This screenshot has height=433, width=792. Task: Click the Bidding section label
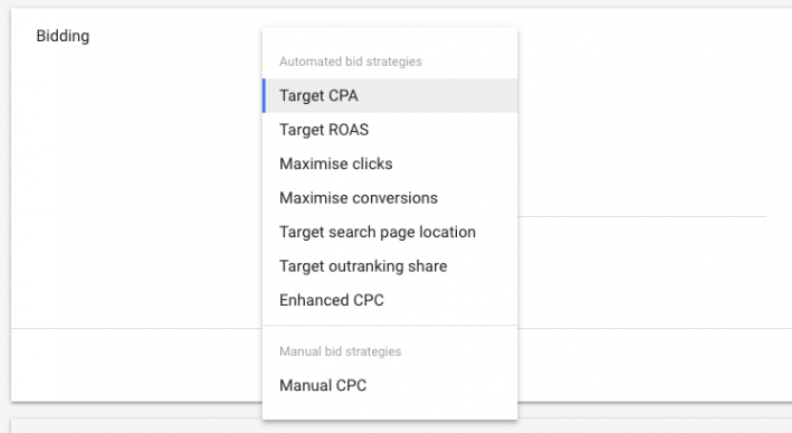pyautogui.click(x=62, y=36)
